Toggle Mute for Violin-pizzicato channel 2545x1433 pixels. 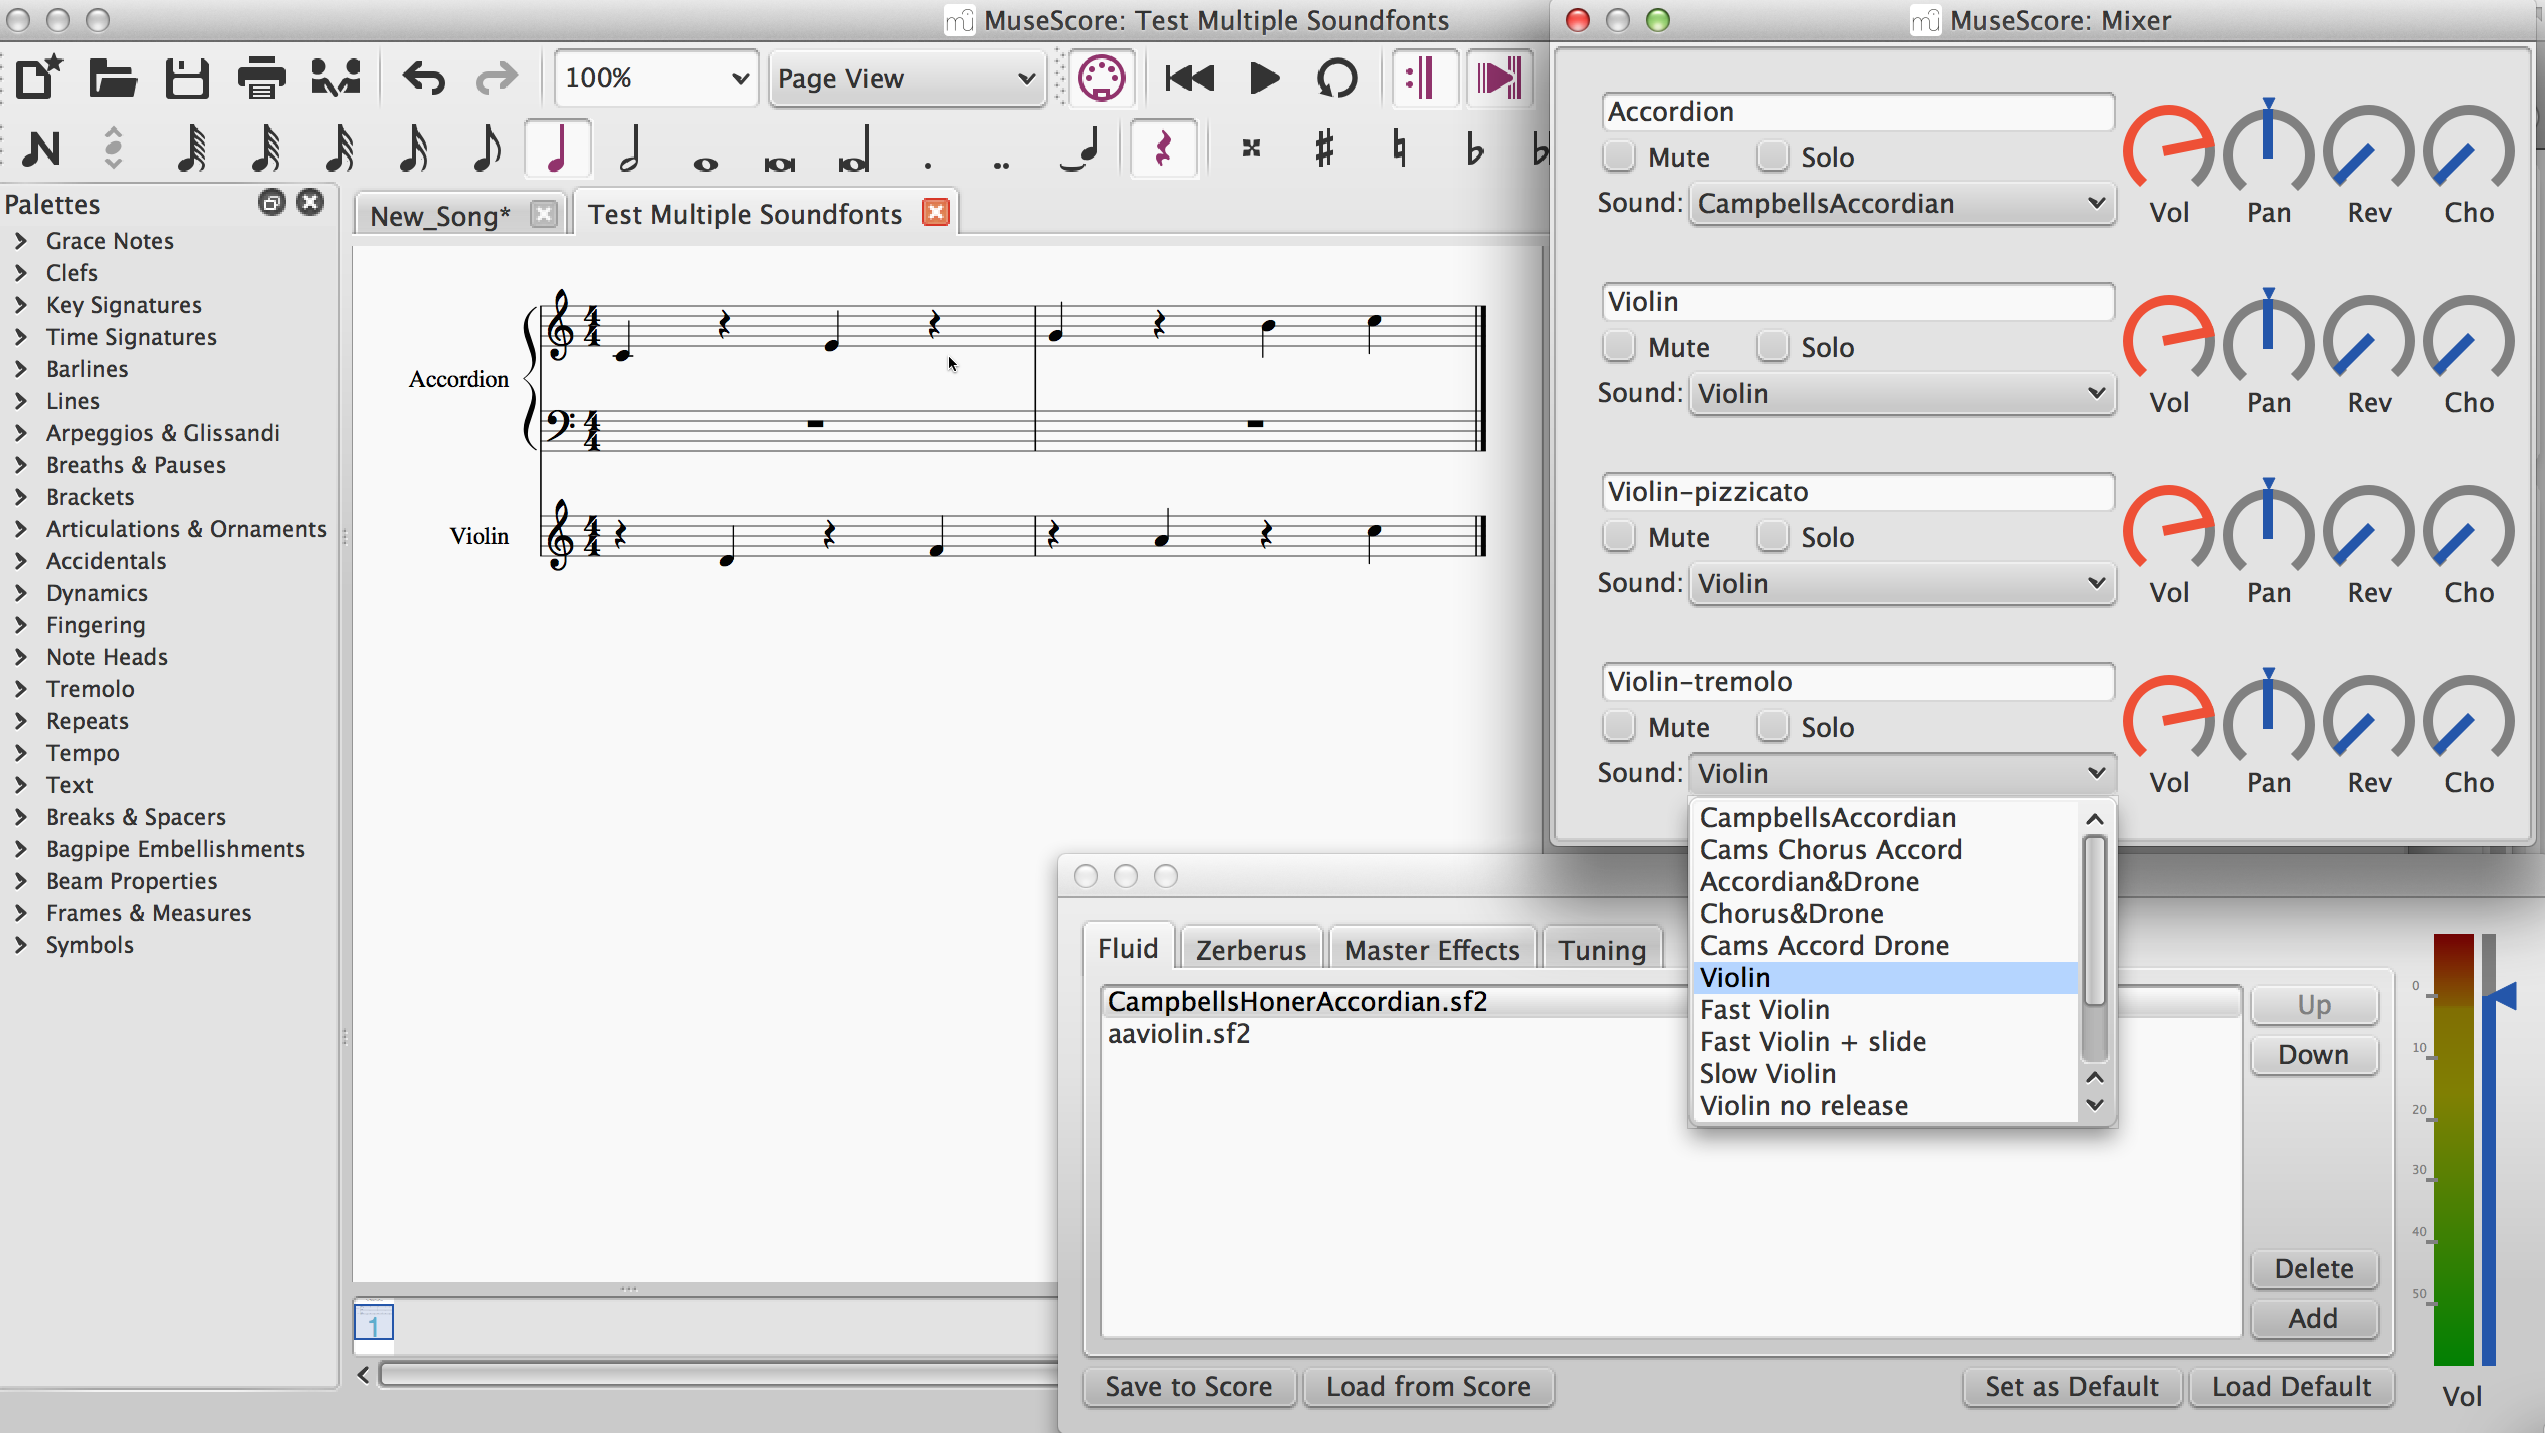point(1617,537)
